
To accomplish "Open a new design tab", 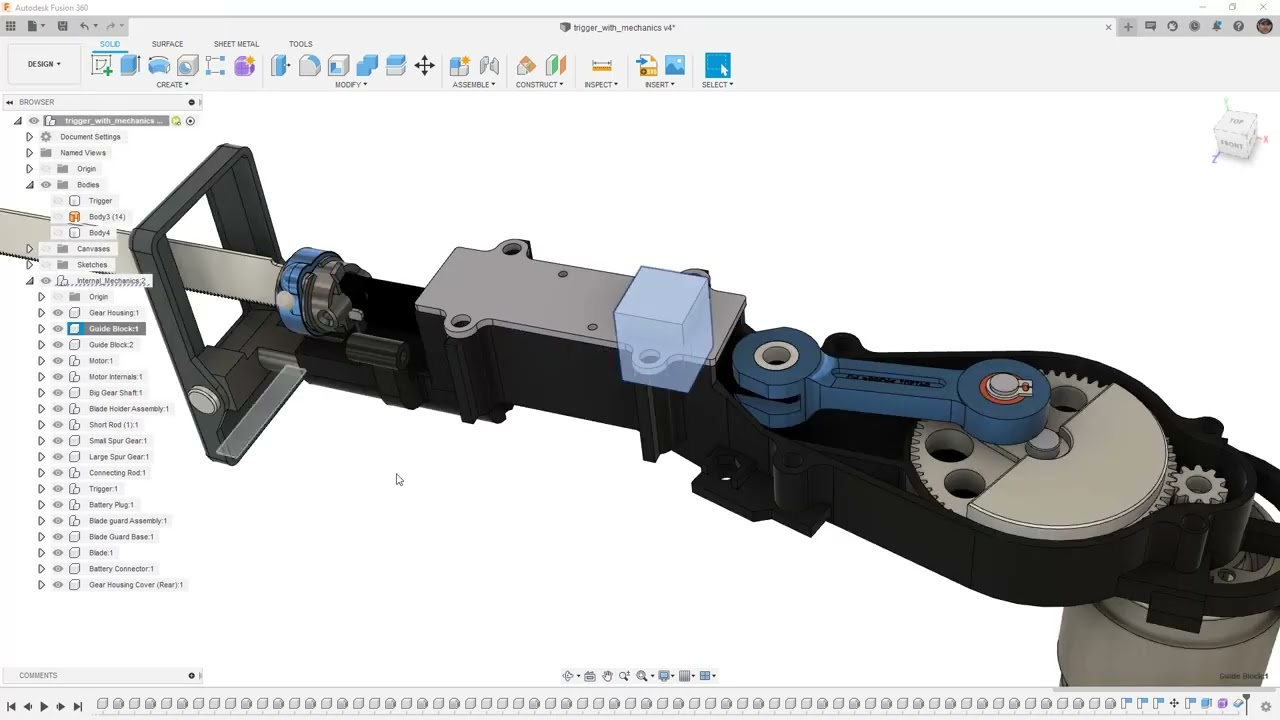I will pyautogui.click(x=1128, y=27).
